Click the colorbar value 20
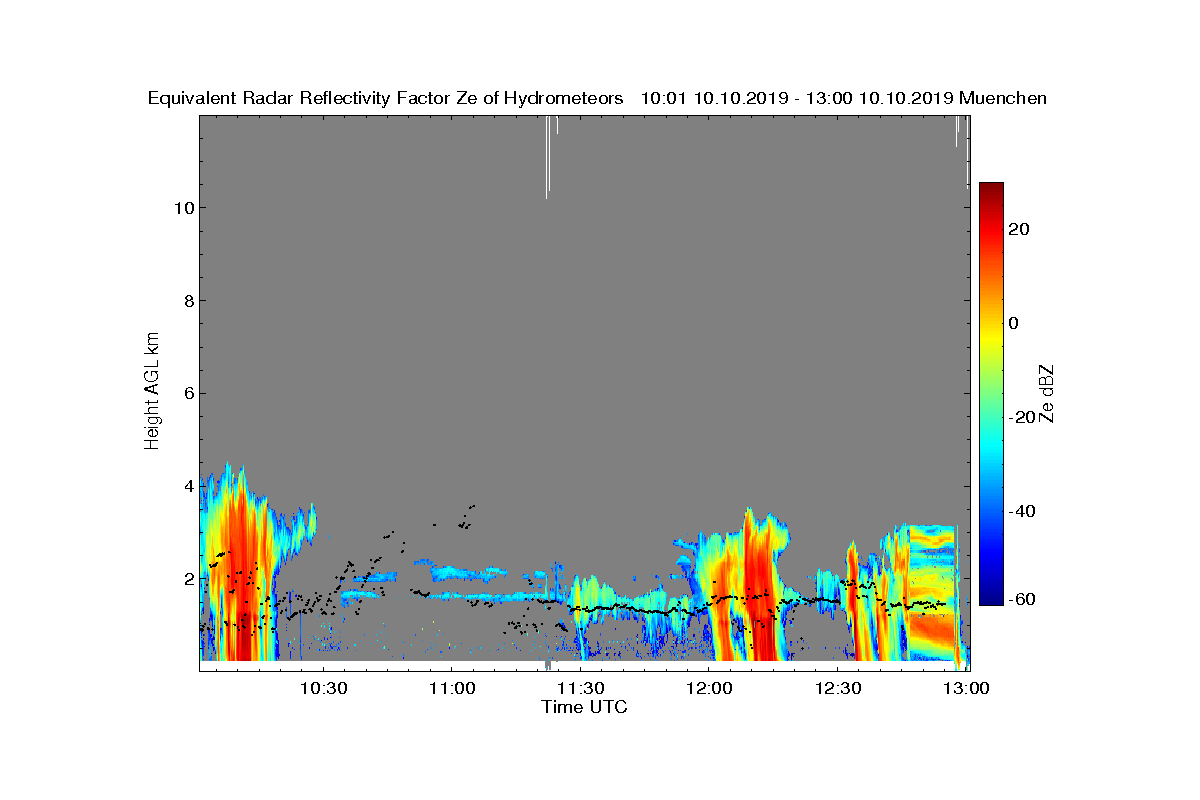This screenshot has height=800, width=1200. tap(1020, 229)
